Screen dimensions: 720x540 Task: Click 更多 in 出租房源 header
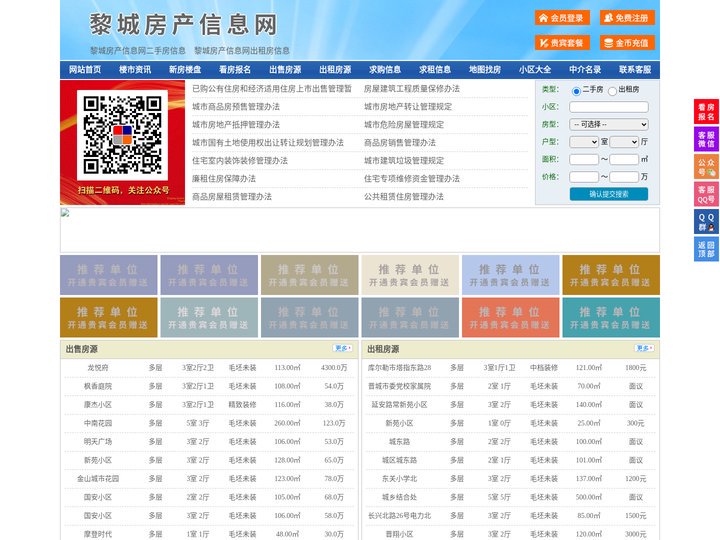[644, 349]
